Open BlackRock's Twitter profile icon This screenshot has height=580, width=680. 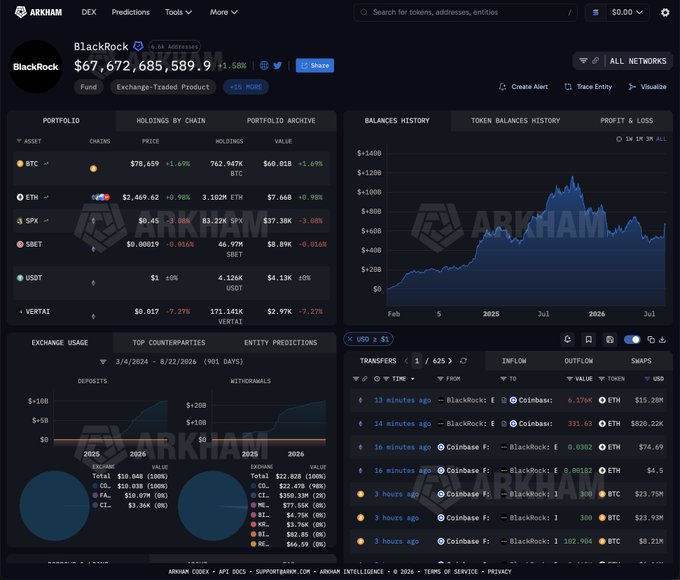(x=278, y=66)
